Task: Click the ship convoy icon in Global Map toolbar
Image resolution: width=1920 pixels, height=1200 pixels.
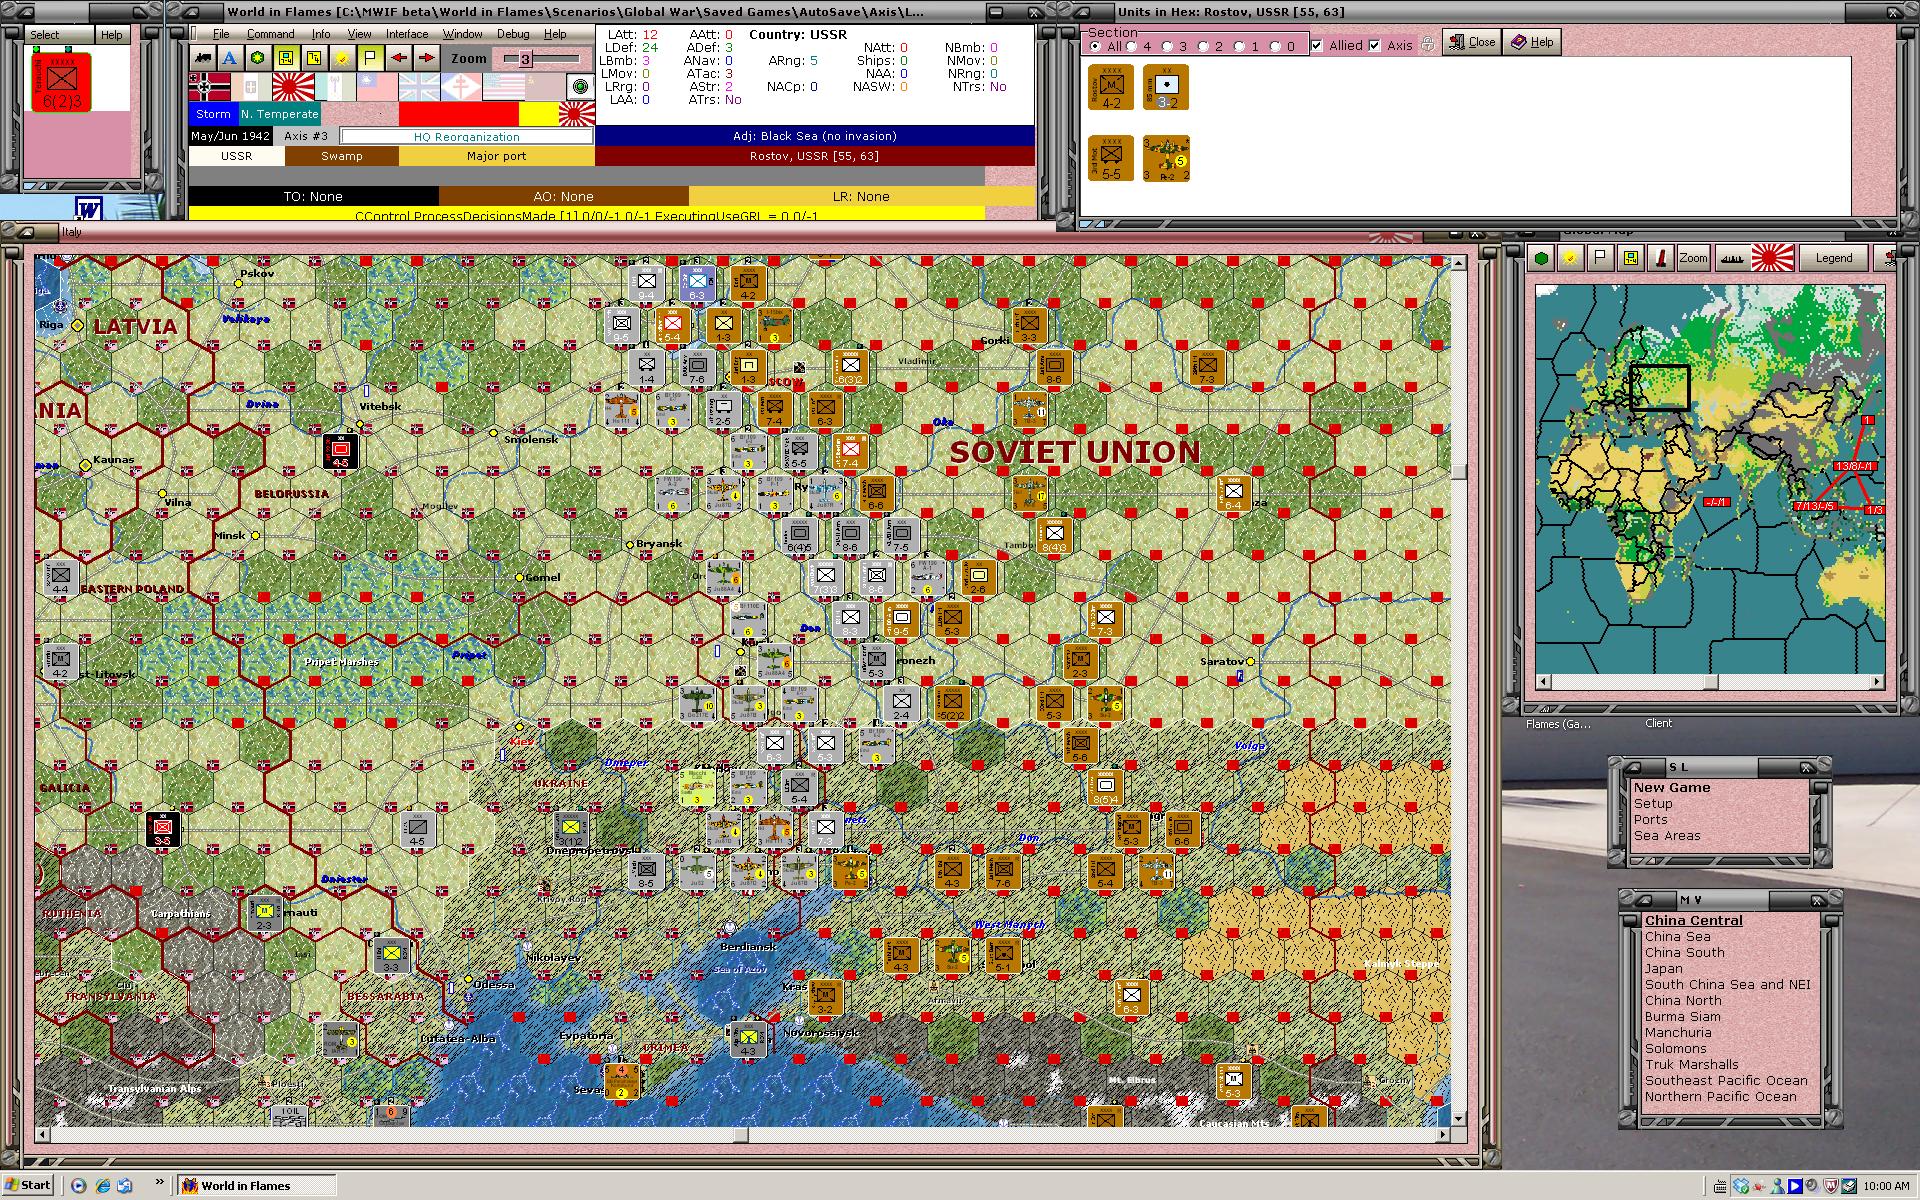Action: (x=1732, y=258)
